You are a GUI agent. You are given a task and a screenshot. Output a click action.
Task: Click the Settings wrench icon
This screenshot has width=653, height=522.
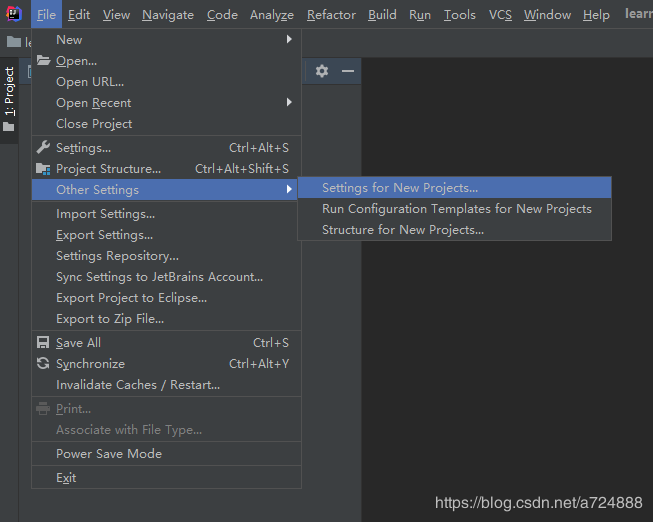coord(43,148)
